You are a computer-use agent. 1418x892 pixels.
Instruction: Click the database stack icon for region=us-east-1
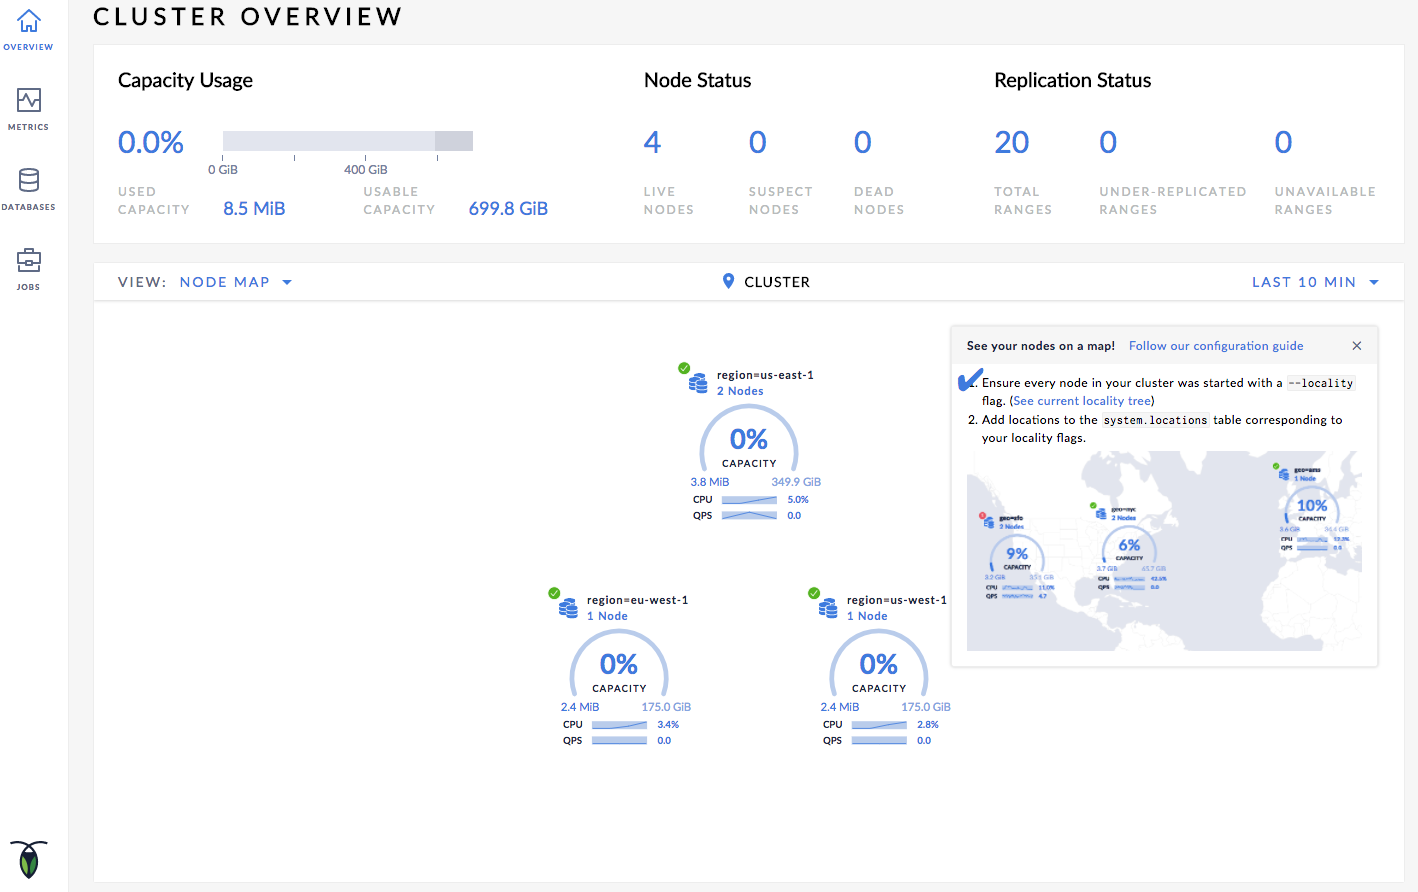pyautogui.click(x=697, y=381)
